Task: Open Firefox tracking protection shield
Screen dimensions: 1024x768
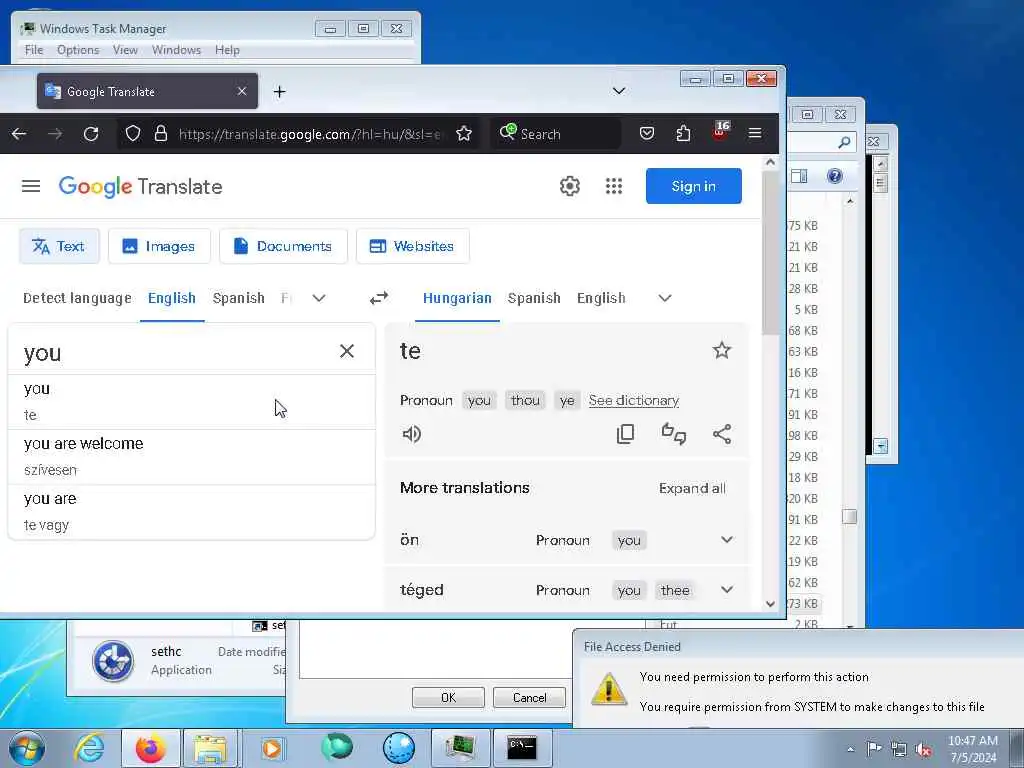Action: (133, 134)
